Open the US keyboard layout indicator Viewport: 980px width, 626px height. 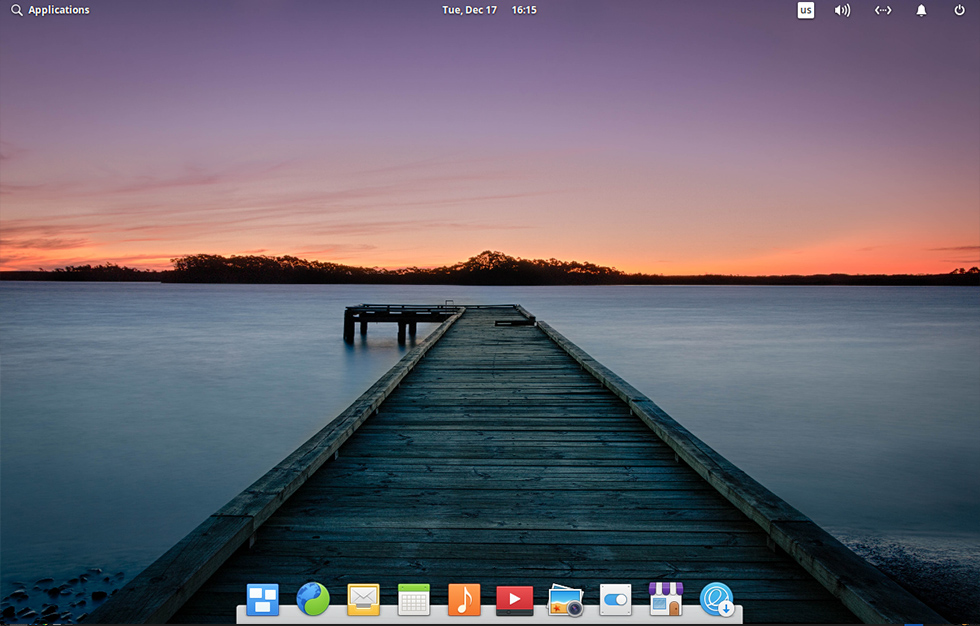click(x=805, y=10)
